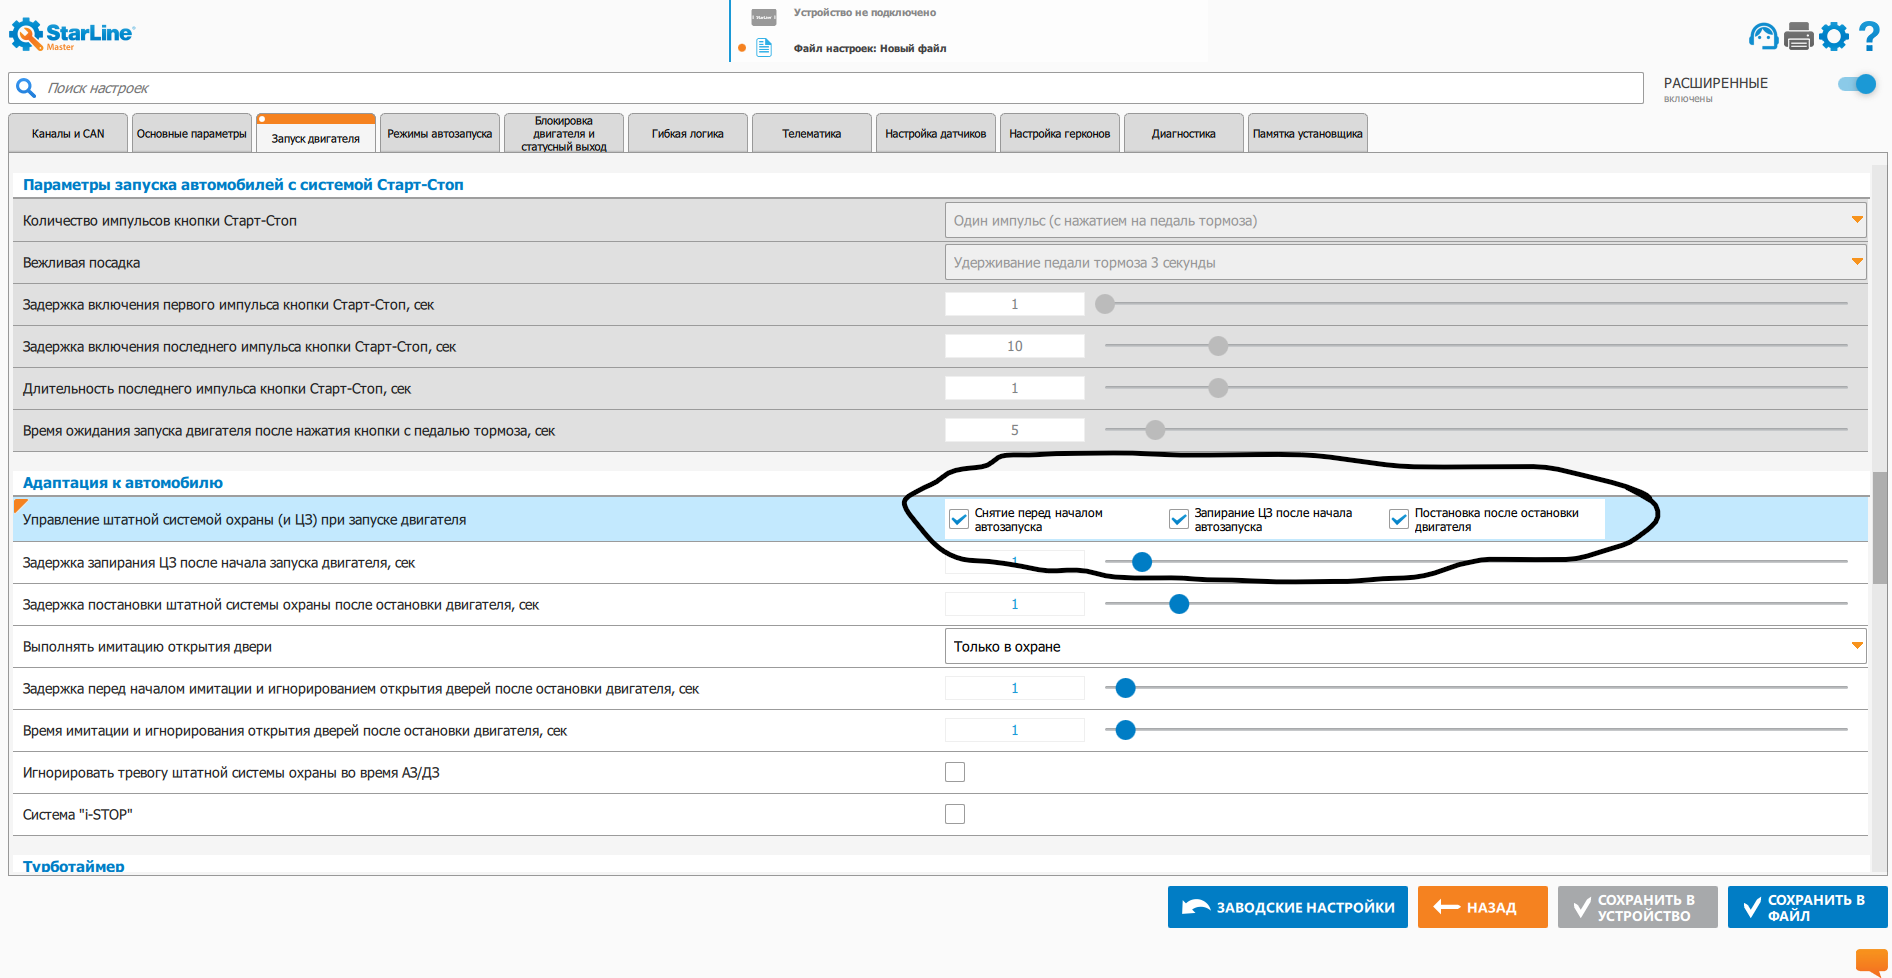Open the support headset icon
Screen dimensions: 1892x978
pos(1763,37)
